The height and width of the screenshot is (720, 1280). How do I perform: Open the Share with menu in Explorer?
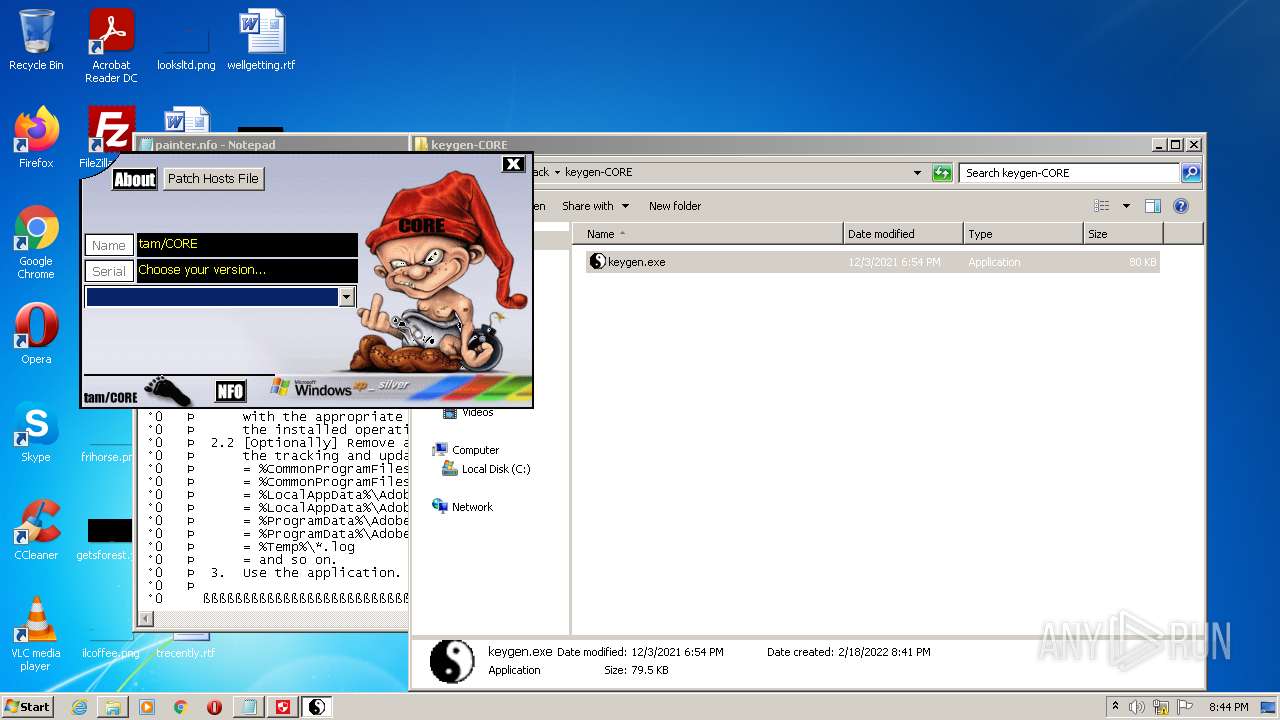click(x=595, y=206)
